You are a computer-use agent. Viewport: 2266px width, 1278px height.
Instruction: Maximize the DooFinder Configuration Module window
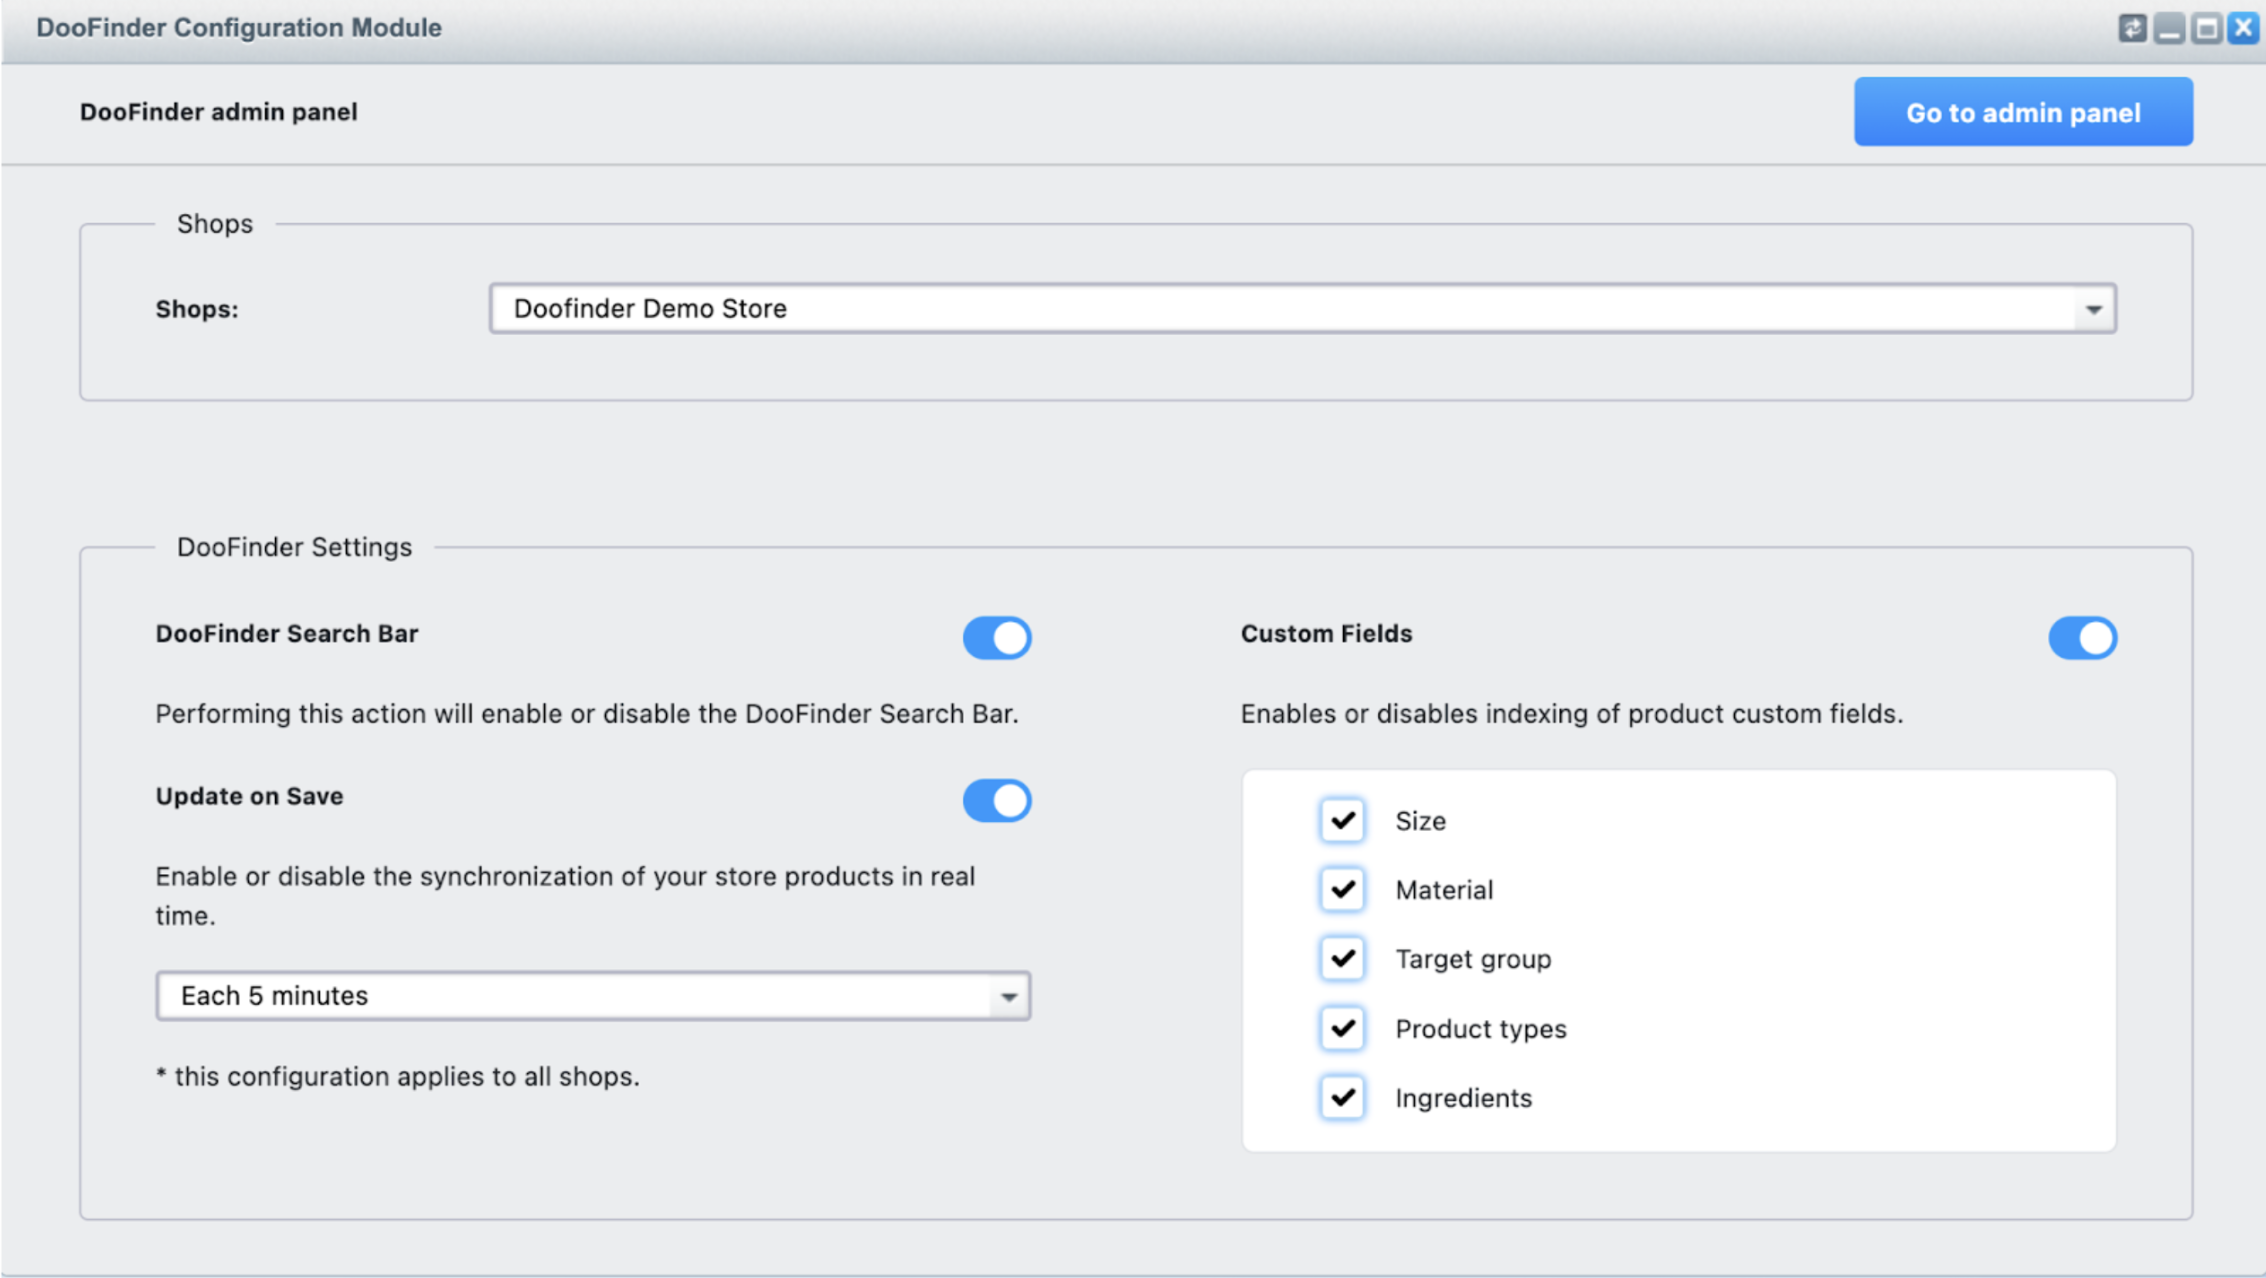(x=2206, y=28)
